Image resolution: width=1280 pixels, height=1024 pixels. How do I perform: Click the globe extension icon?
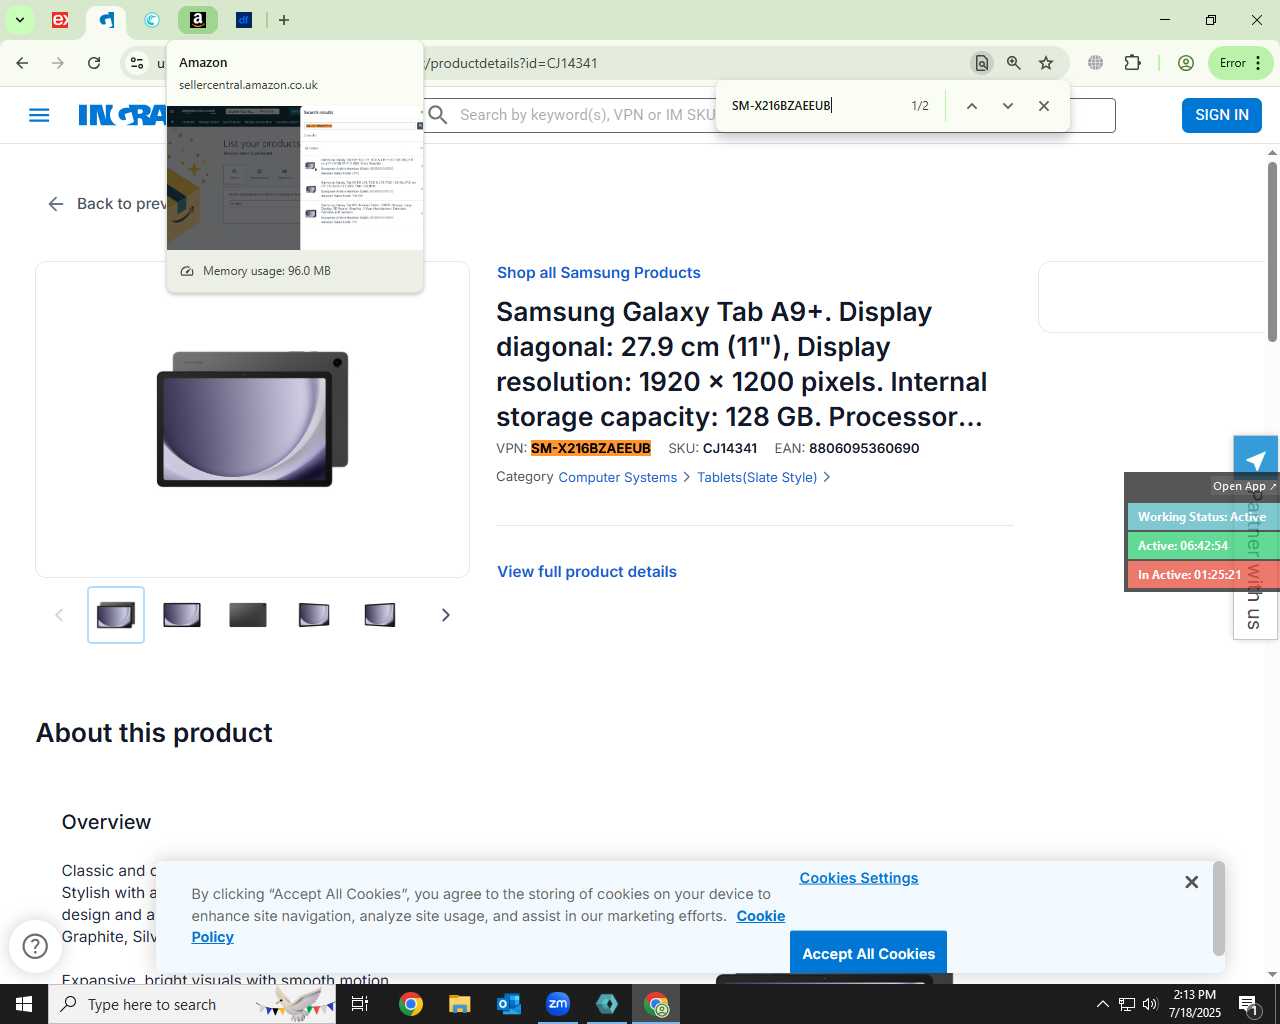click(1096, 63)
